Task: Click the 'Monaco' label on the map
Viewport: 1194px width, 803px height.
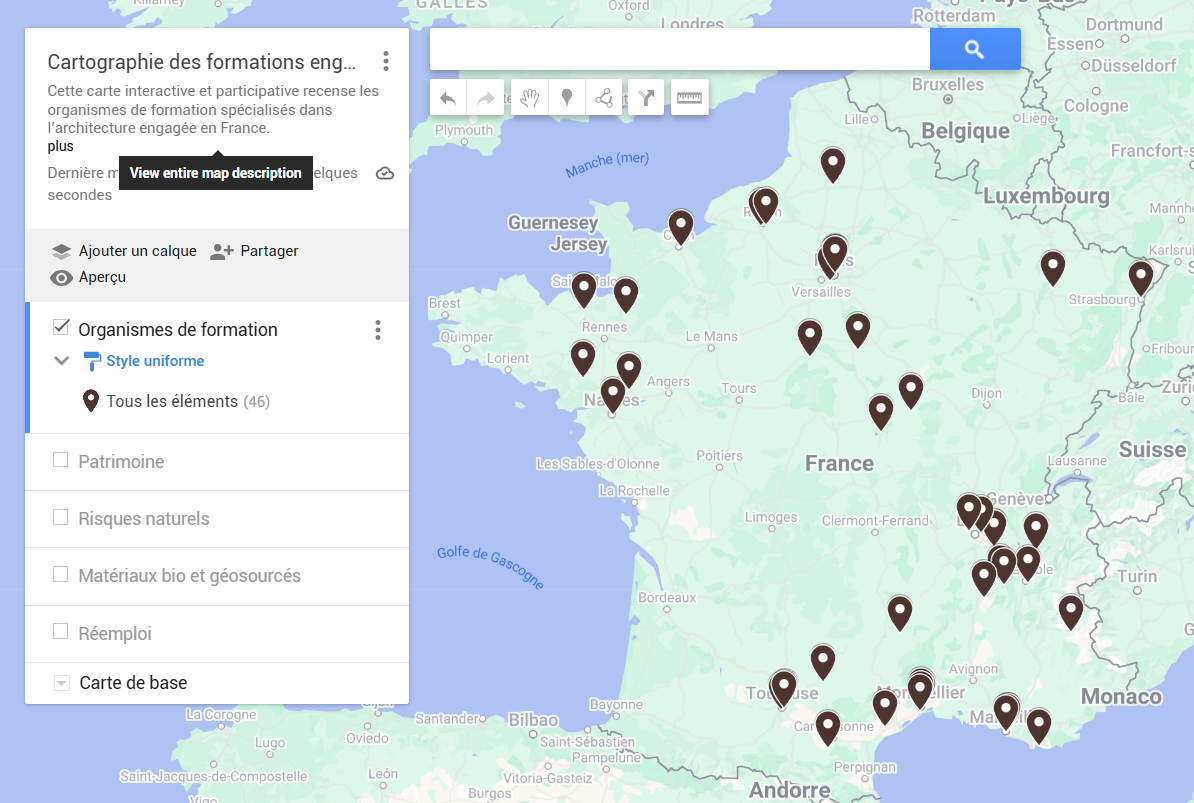Action: pyautogui.click(x=1122, y=696)
